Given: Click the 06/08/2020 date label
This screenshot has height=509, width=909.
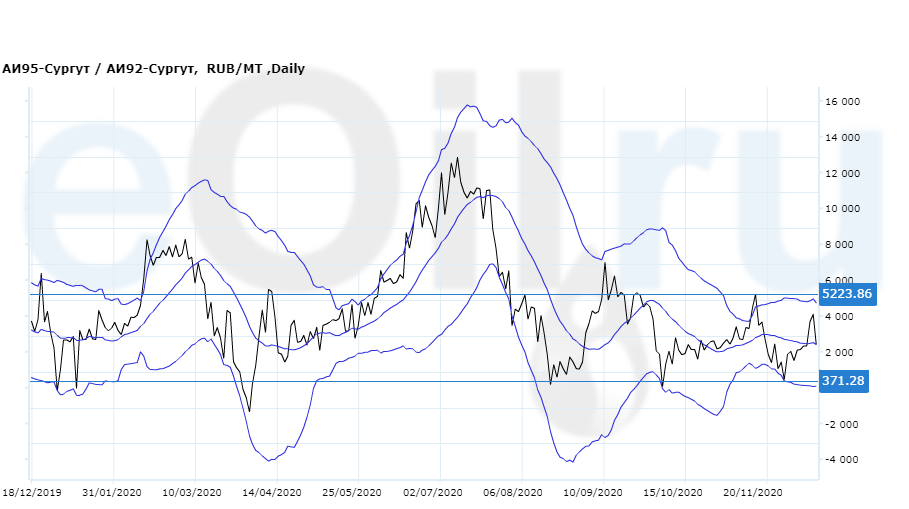Looking at the screenshot, I should pos(512,493).
